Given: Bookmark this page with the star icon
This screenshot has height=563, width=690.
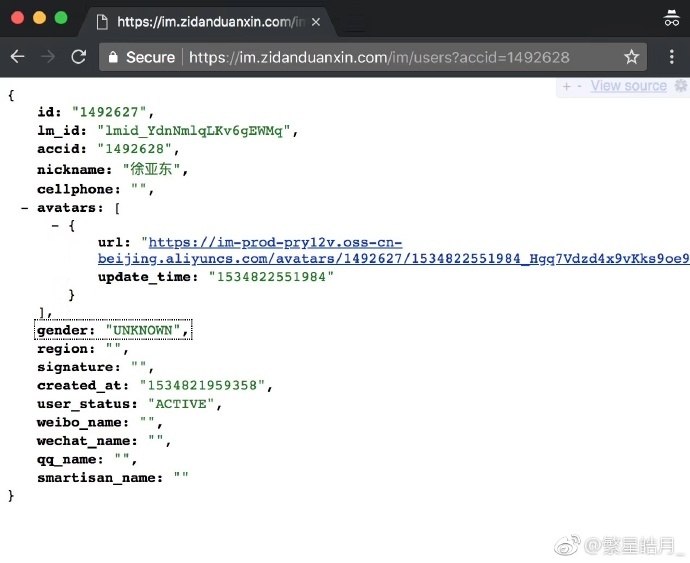Looking at the screenshot, I should (x=631, y=57).
